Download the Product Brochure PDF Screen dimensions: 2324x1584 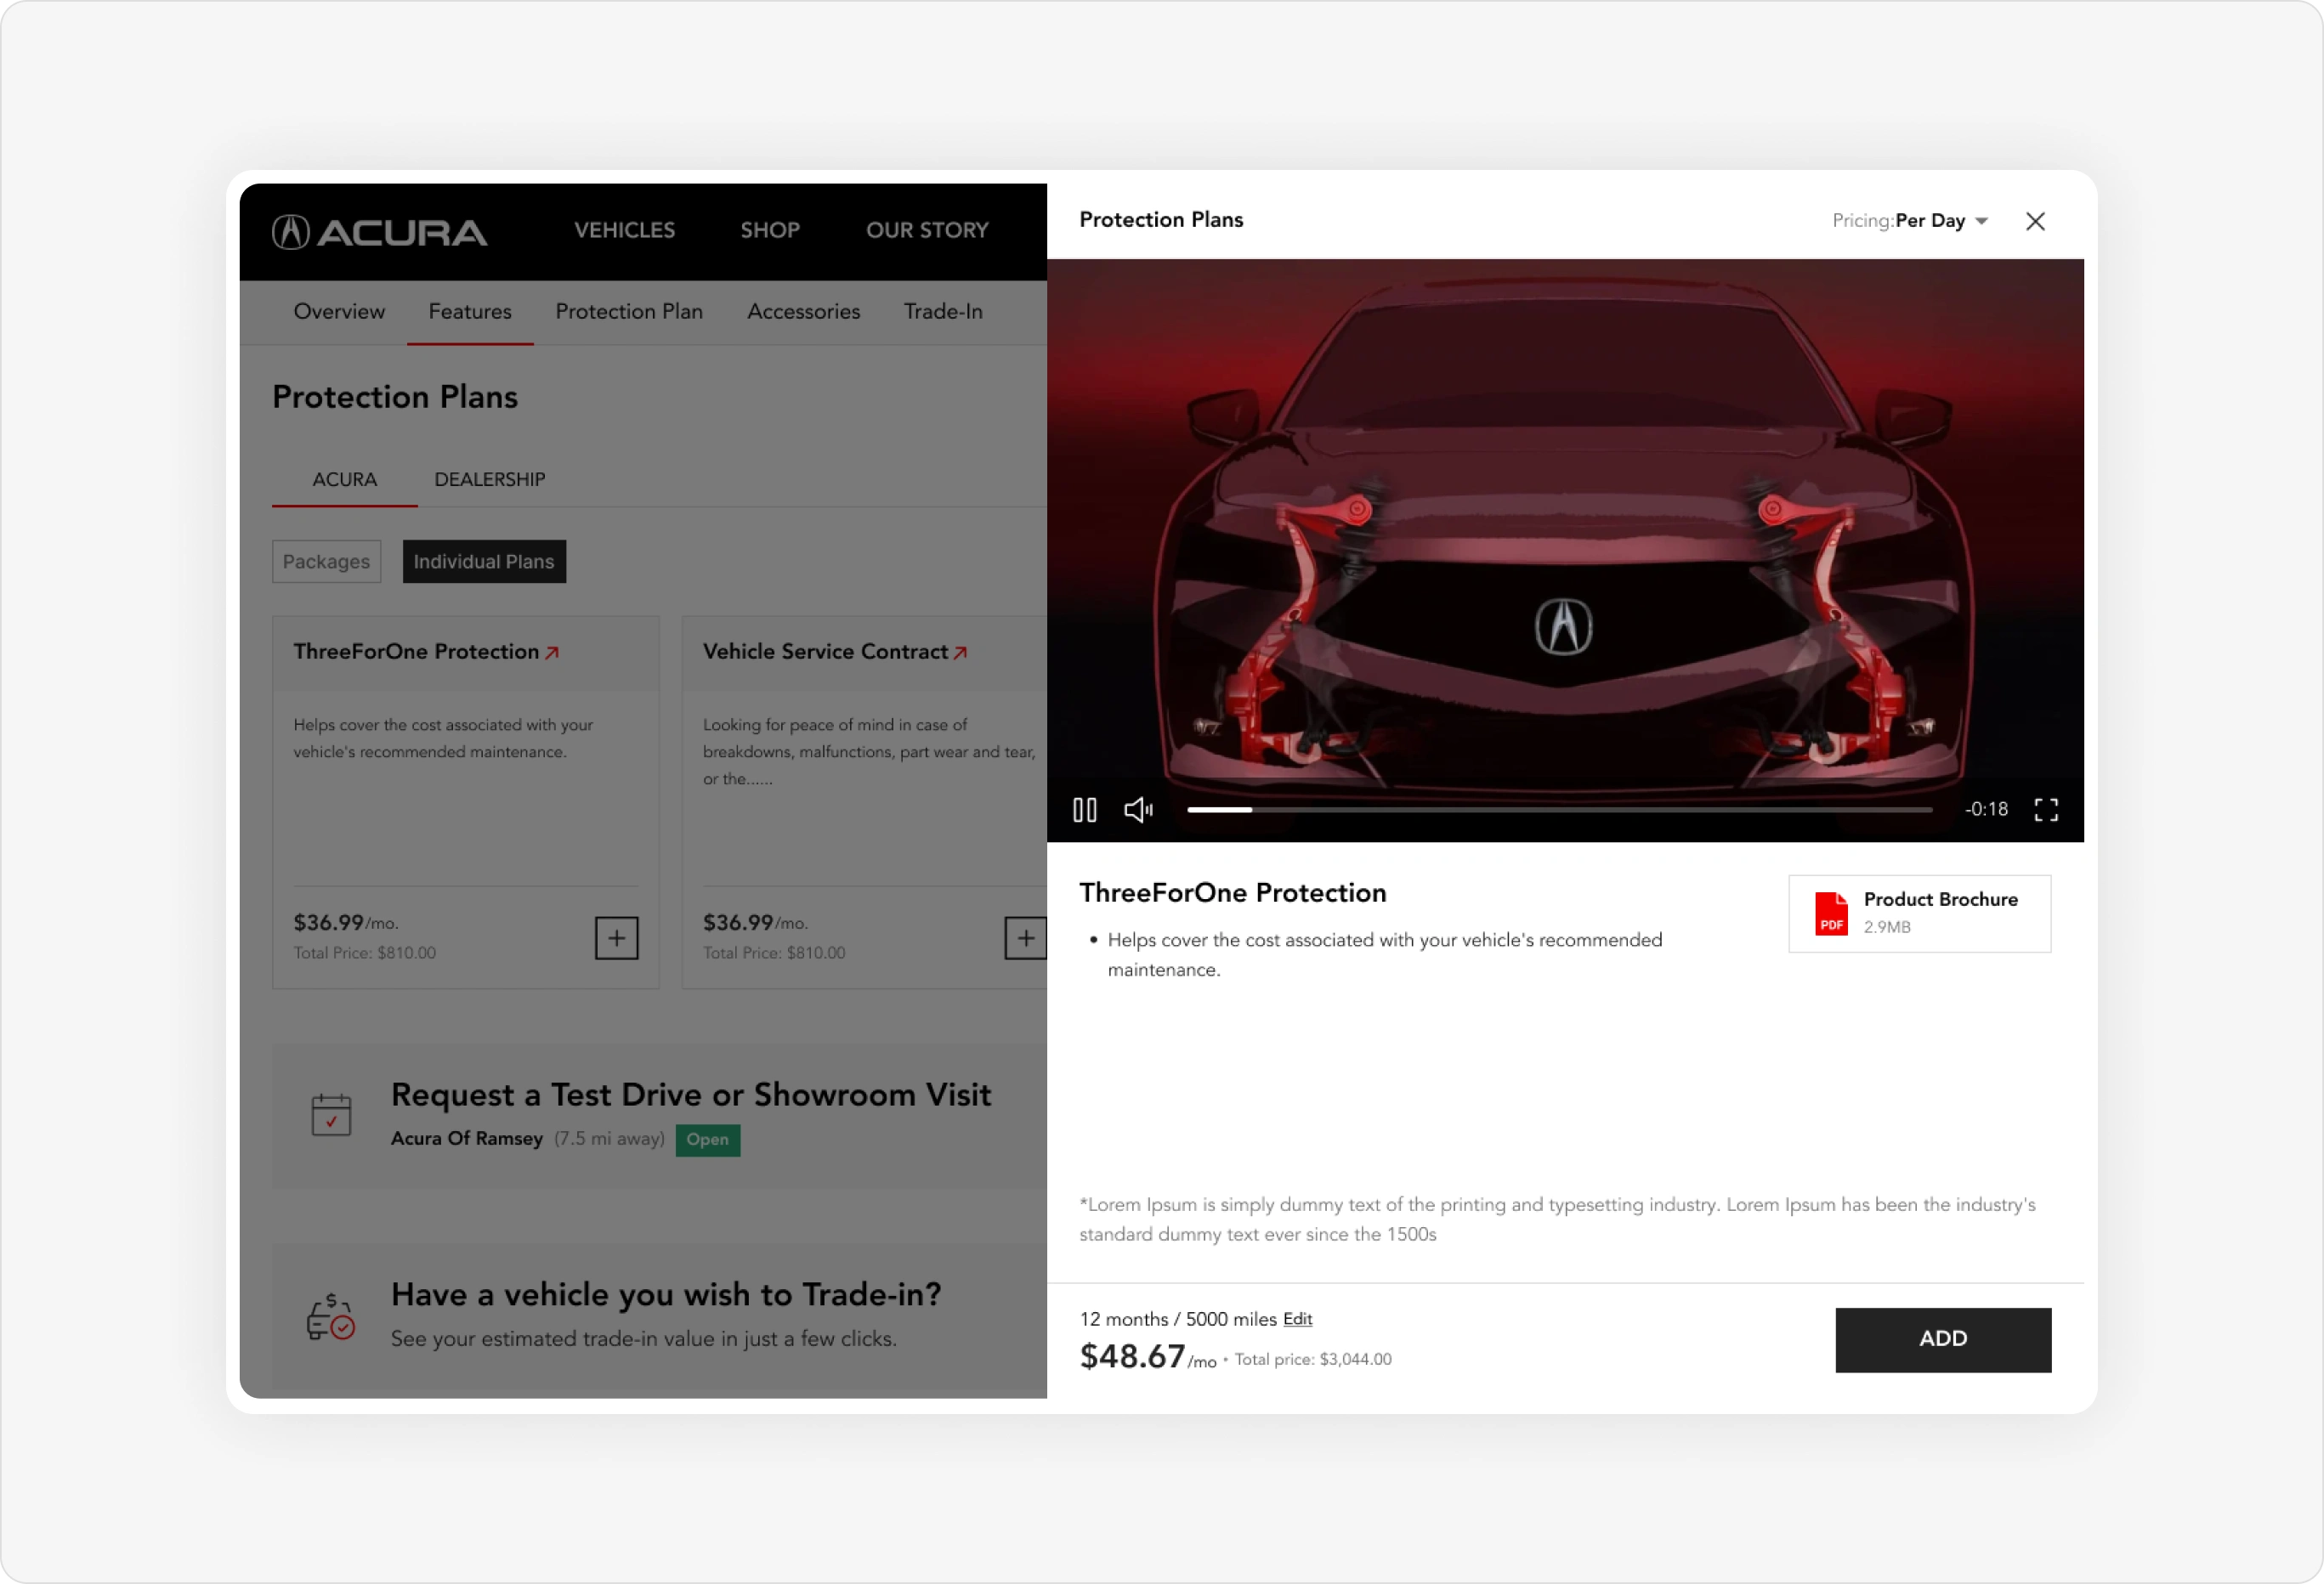1919,913
